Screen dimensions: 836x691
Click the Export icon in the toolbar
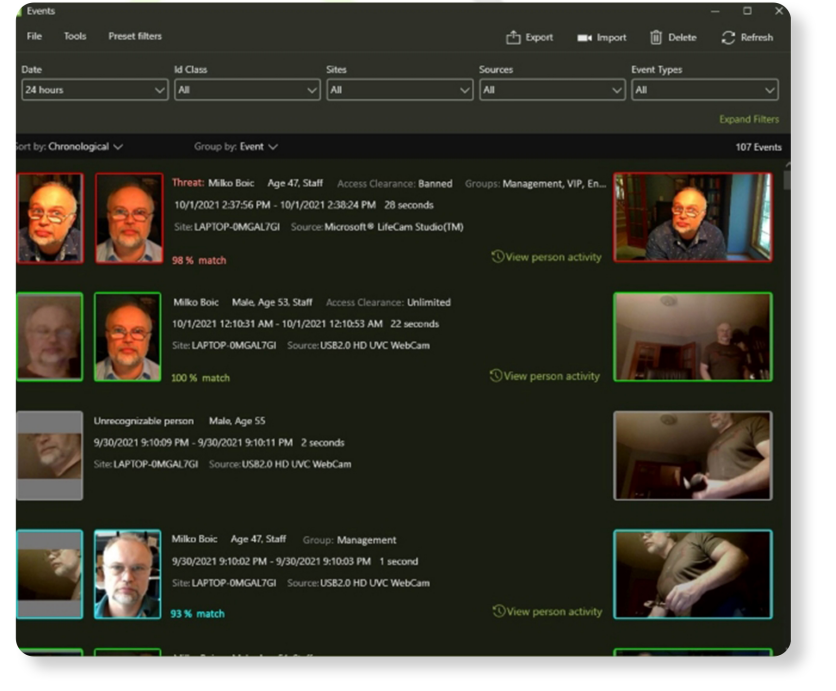tap(513, 38)
